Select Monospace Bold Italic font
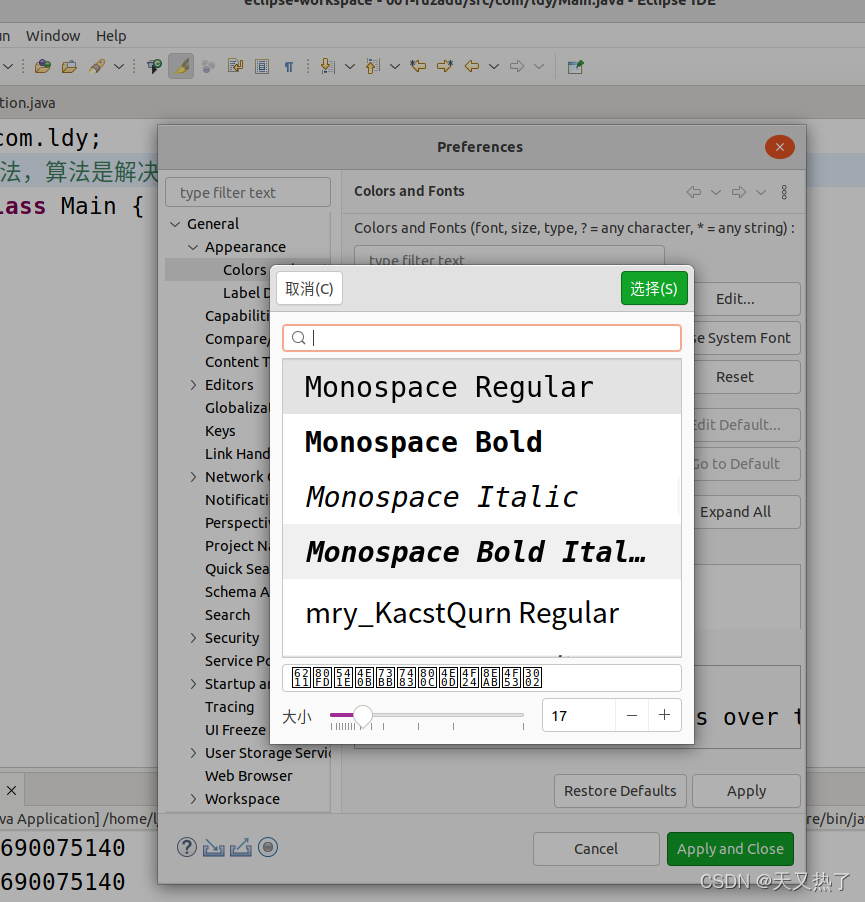865x902 pixels. 482,552
